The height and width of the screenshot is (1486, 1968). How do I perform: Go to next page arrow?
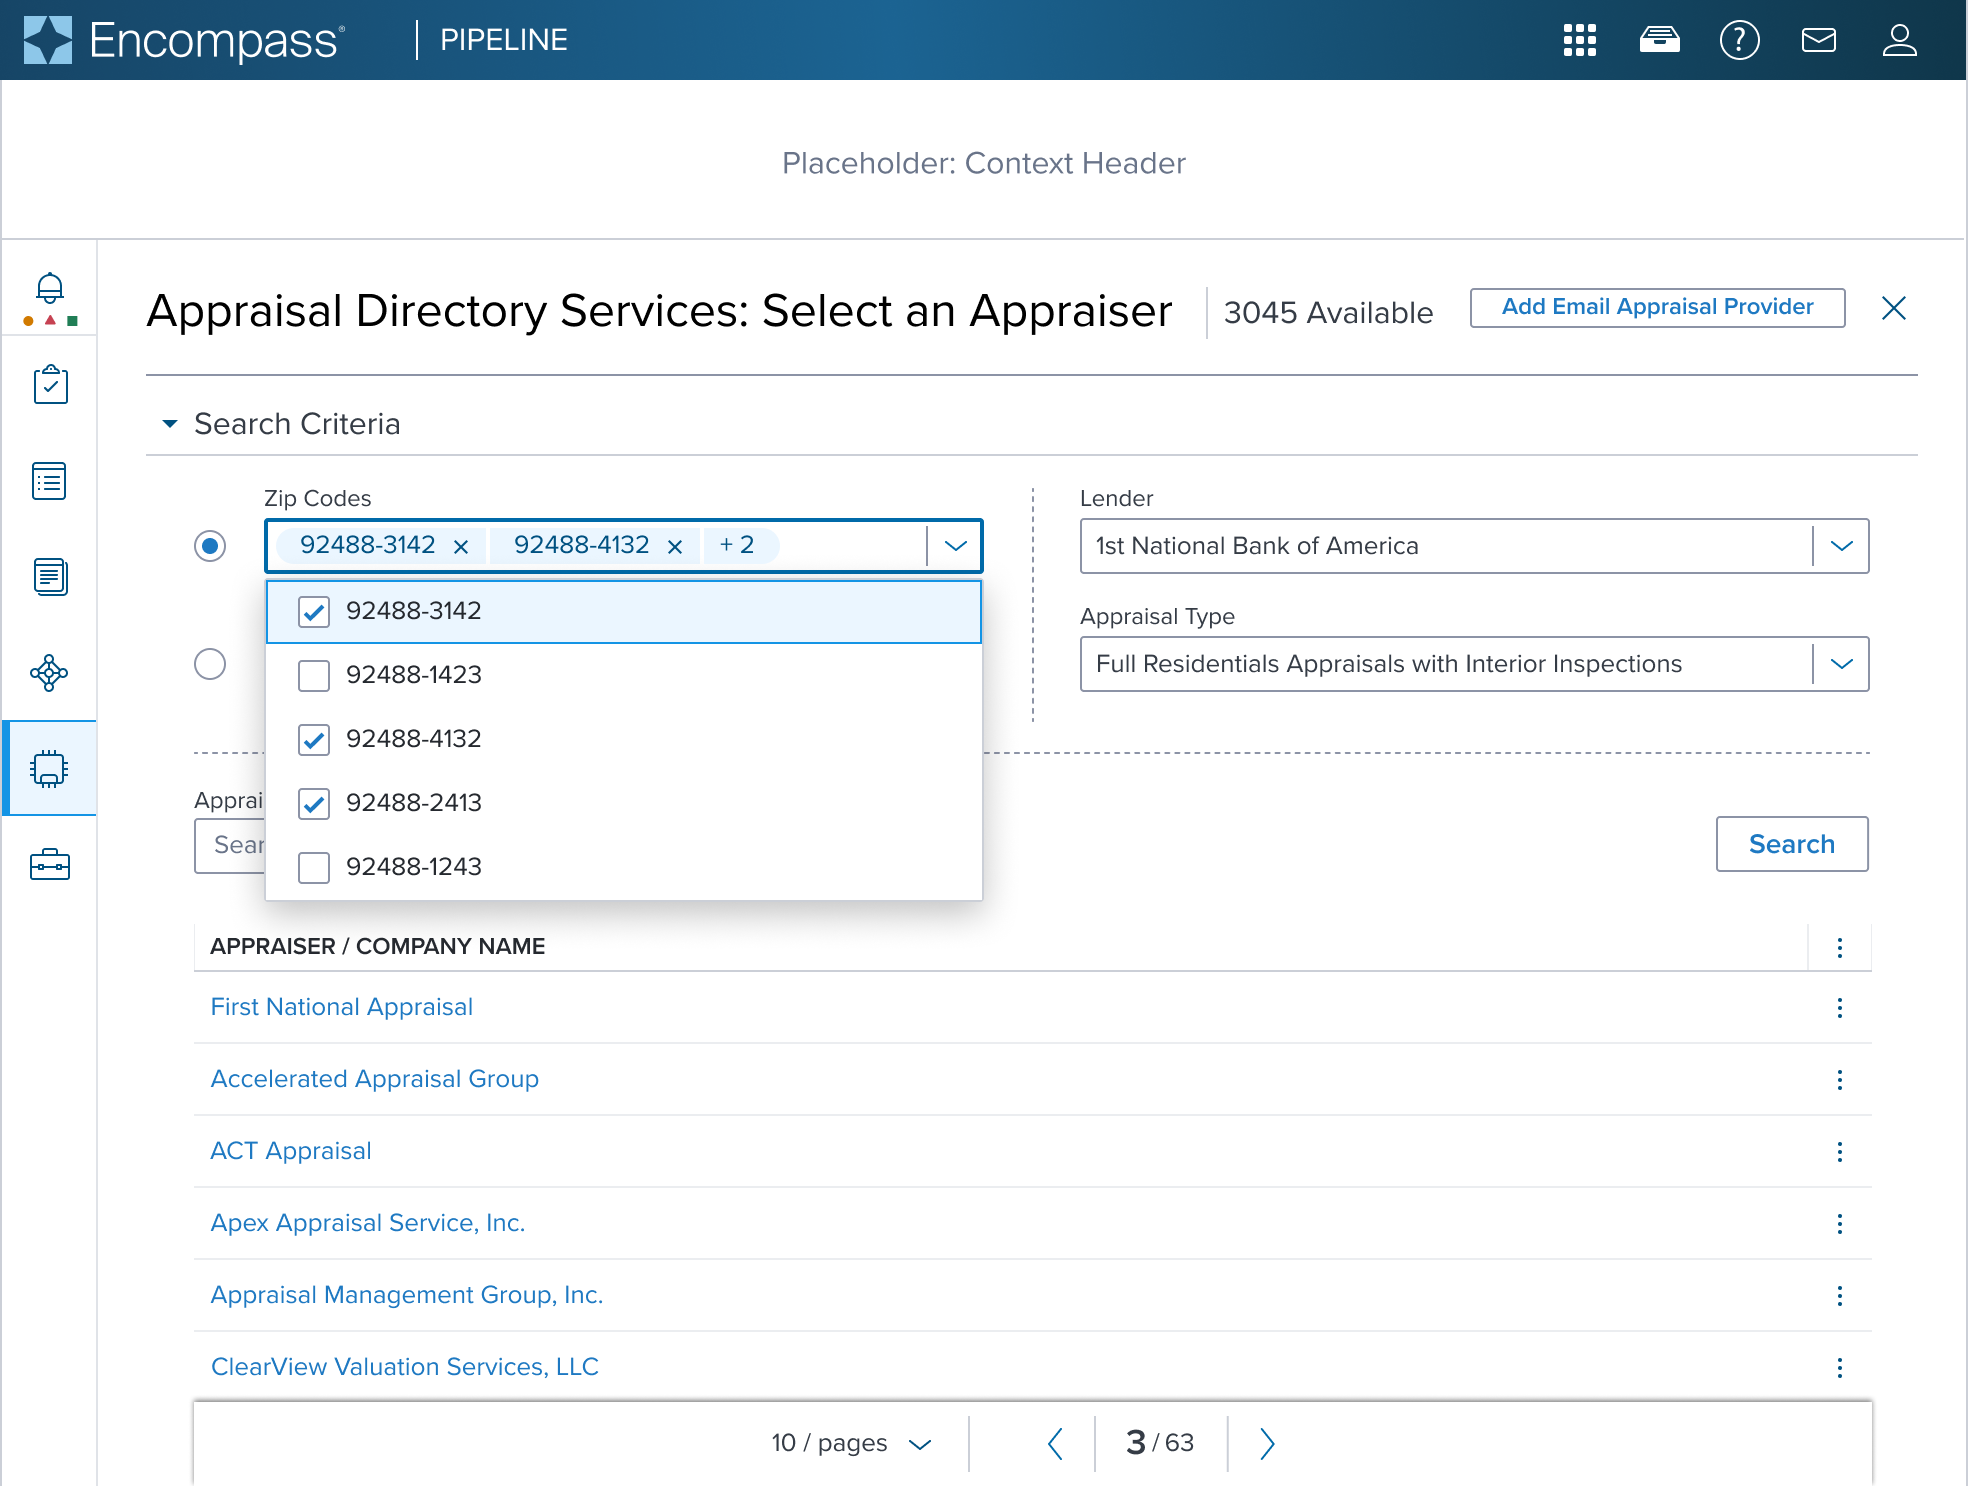[x=1267, y=1443]
